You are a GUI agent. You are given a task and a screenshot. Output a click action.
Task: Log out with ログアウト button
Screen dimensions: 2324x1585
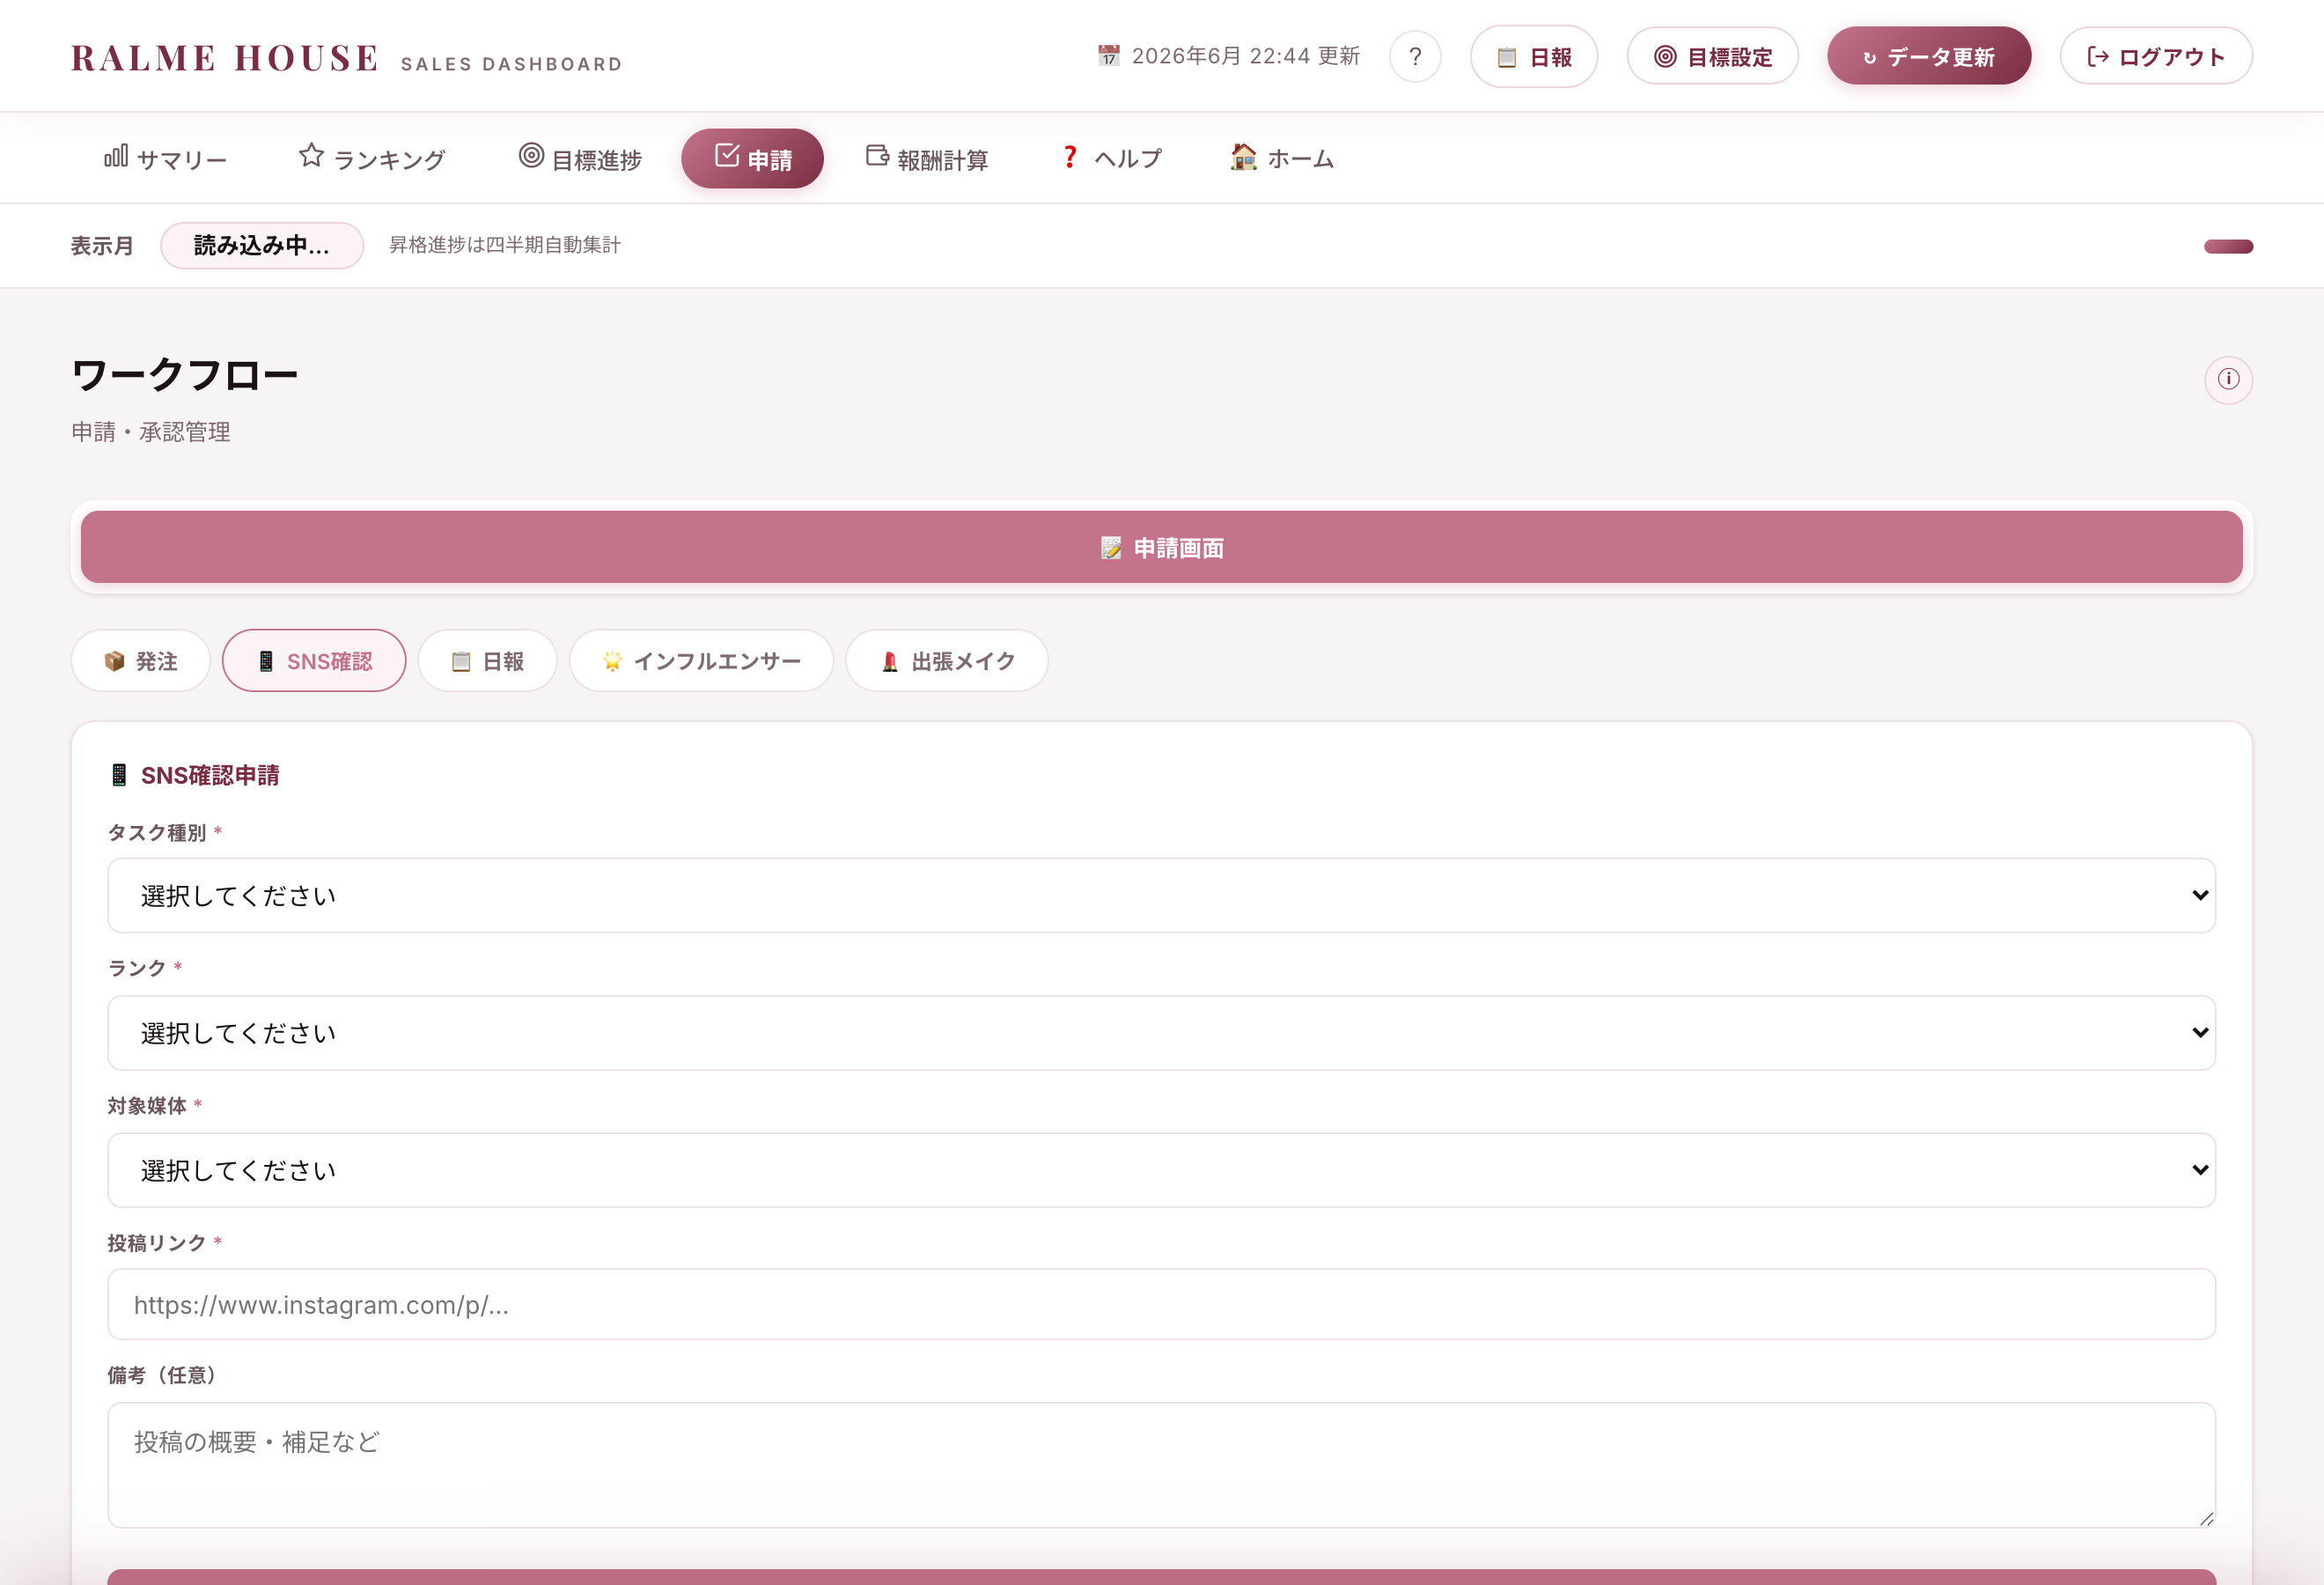(x=2156, y=57)
